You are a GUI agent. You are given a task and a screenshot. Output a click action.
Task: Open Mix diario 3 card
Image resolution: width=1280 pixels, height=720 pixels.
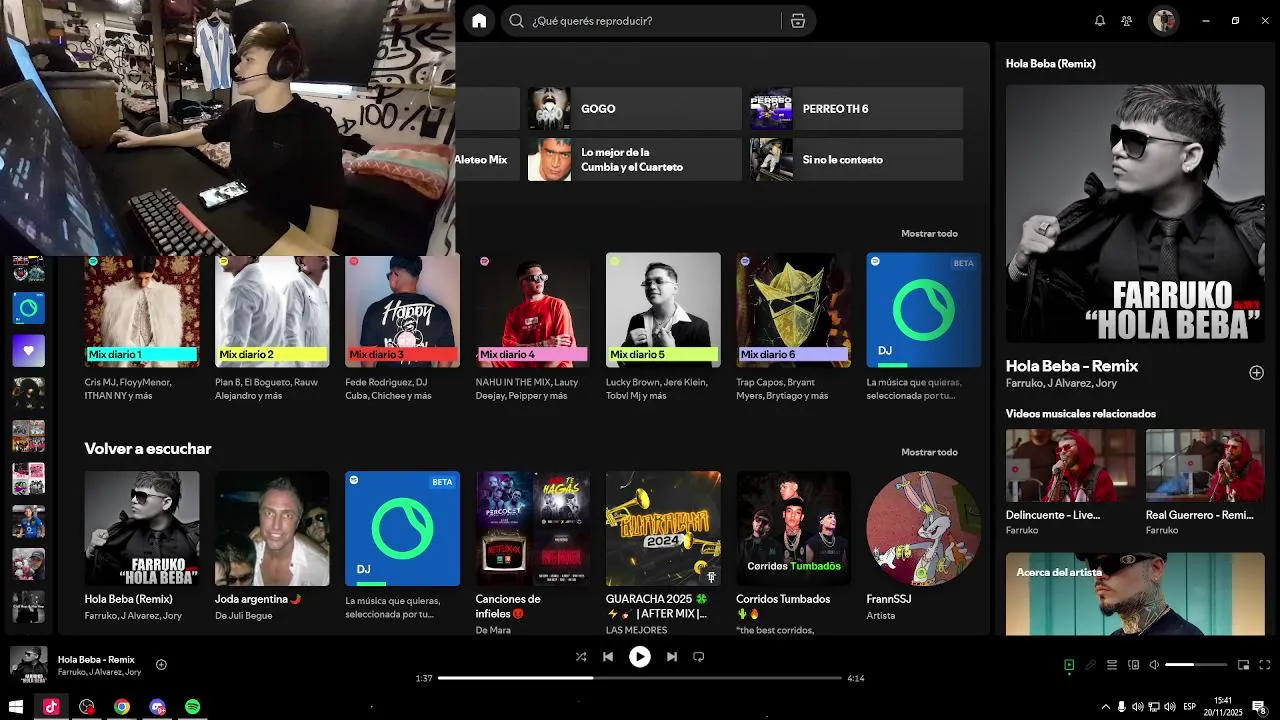point(402,328)
